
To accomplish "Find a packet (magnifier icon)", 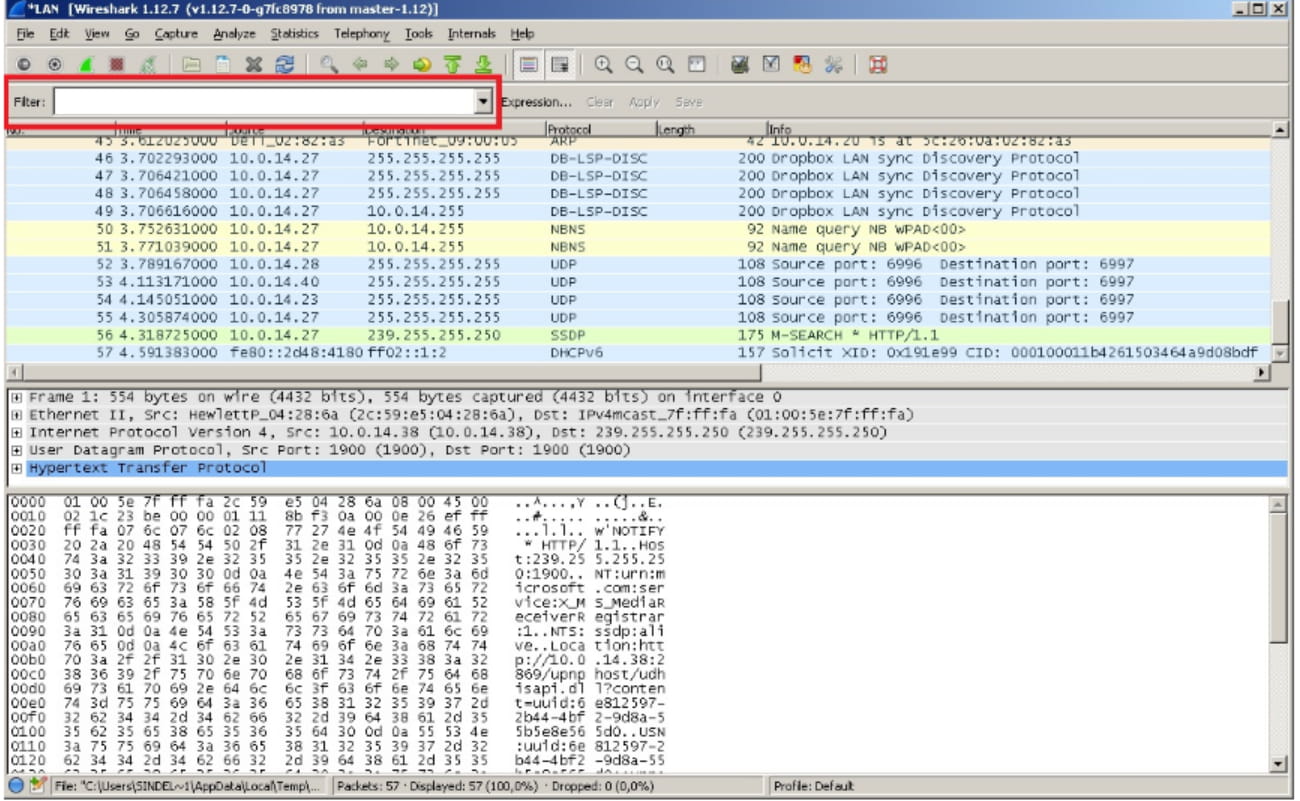I will tap(329, 65).
